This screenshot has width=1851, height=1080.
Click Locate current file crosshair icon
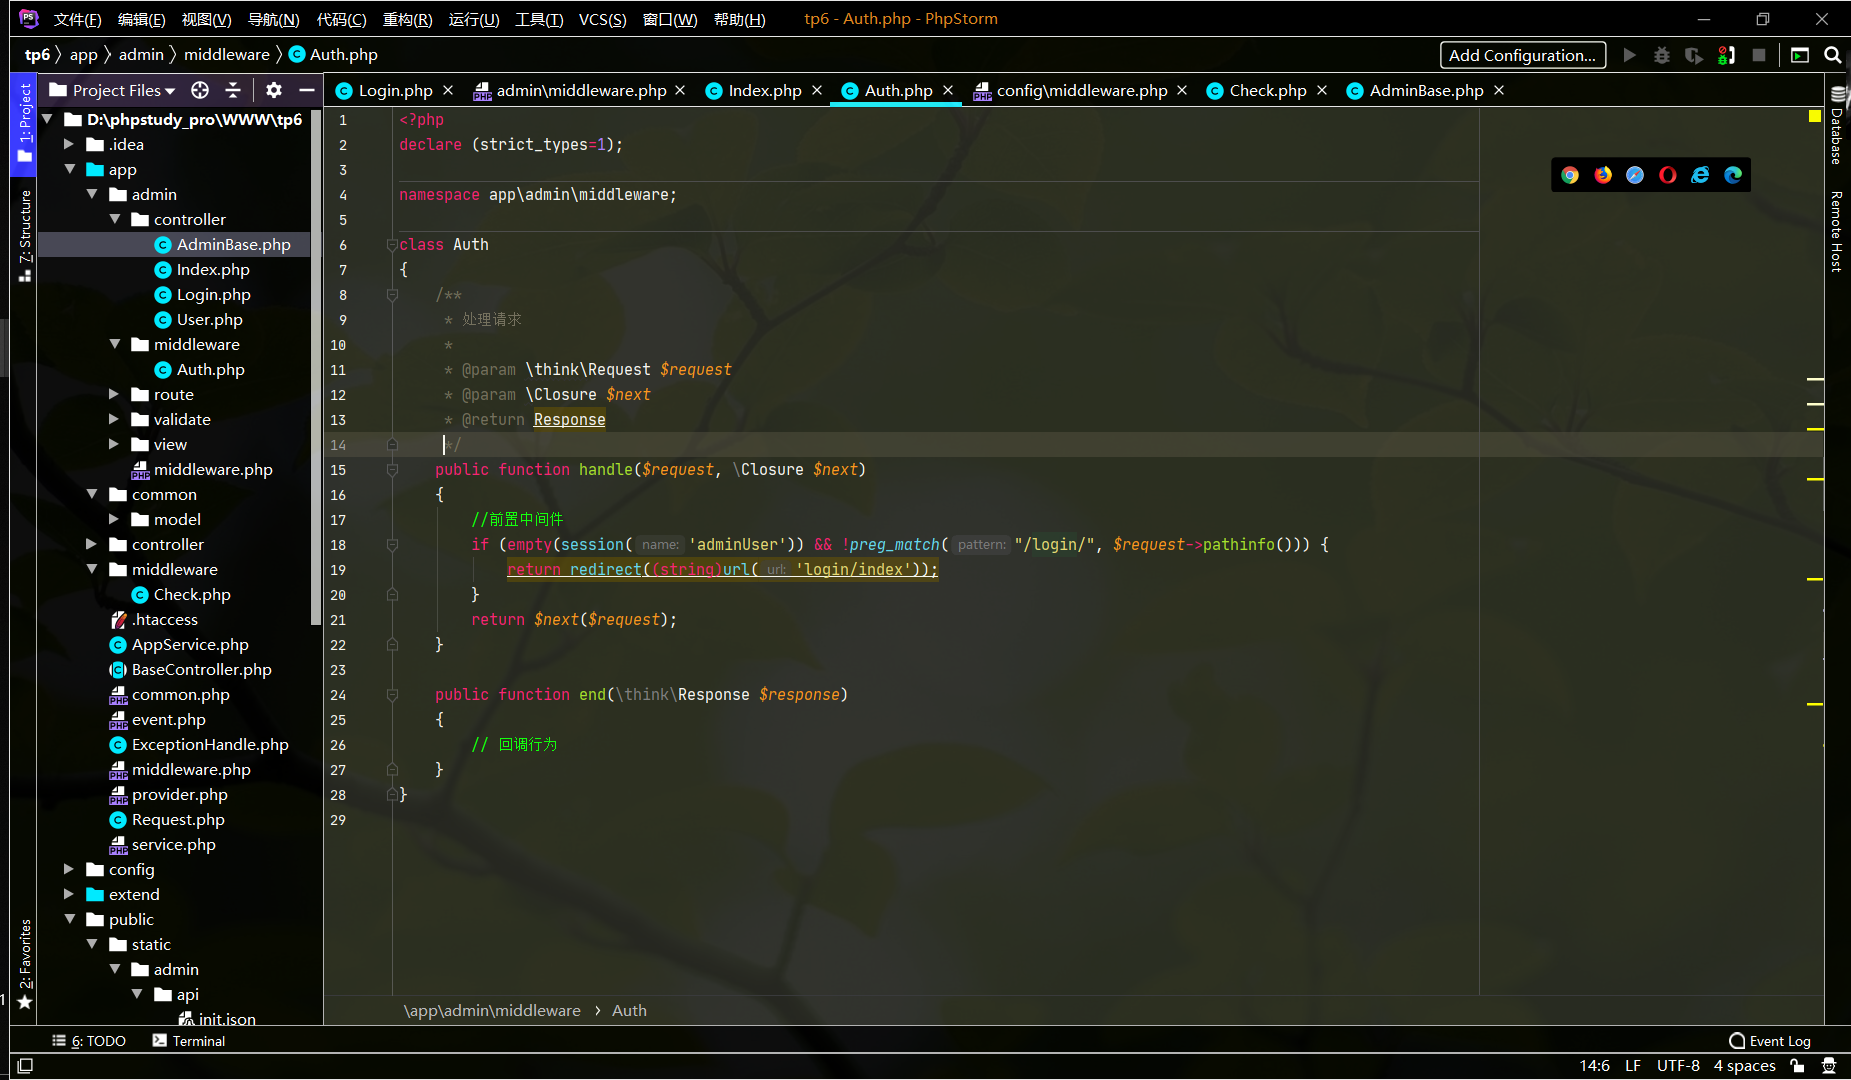click(x=200, y=90)
